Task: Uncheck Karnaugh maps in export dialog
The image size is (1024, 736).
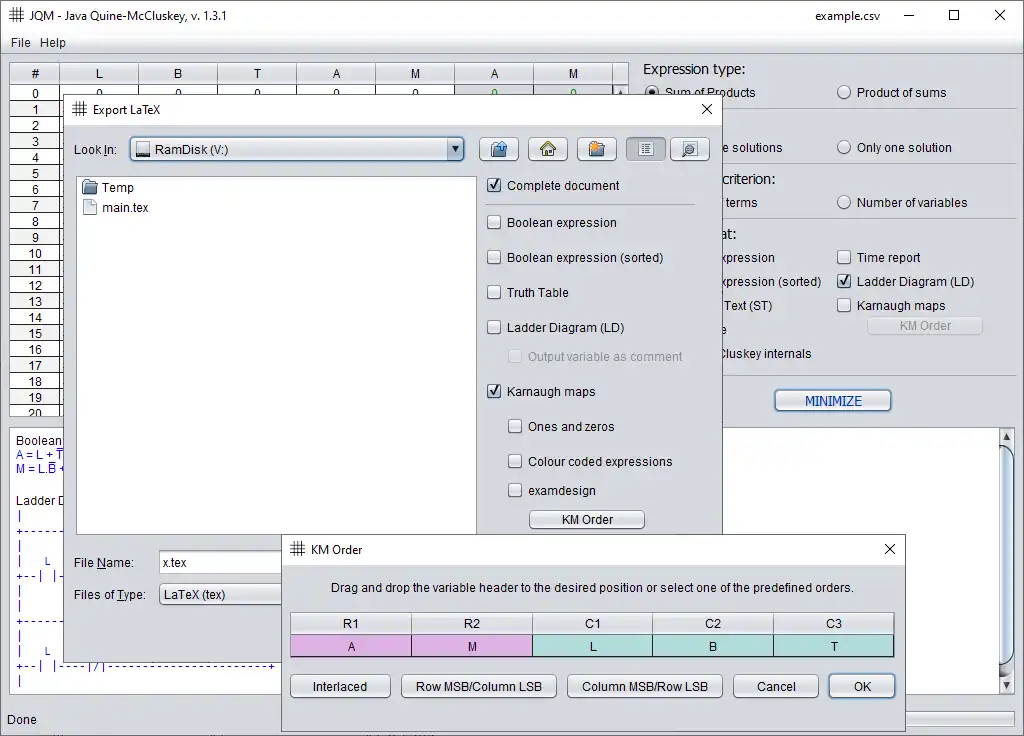Action: [x=494, y=391]
